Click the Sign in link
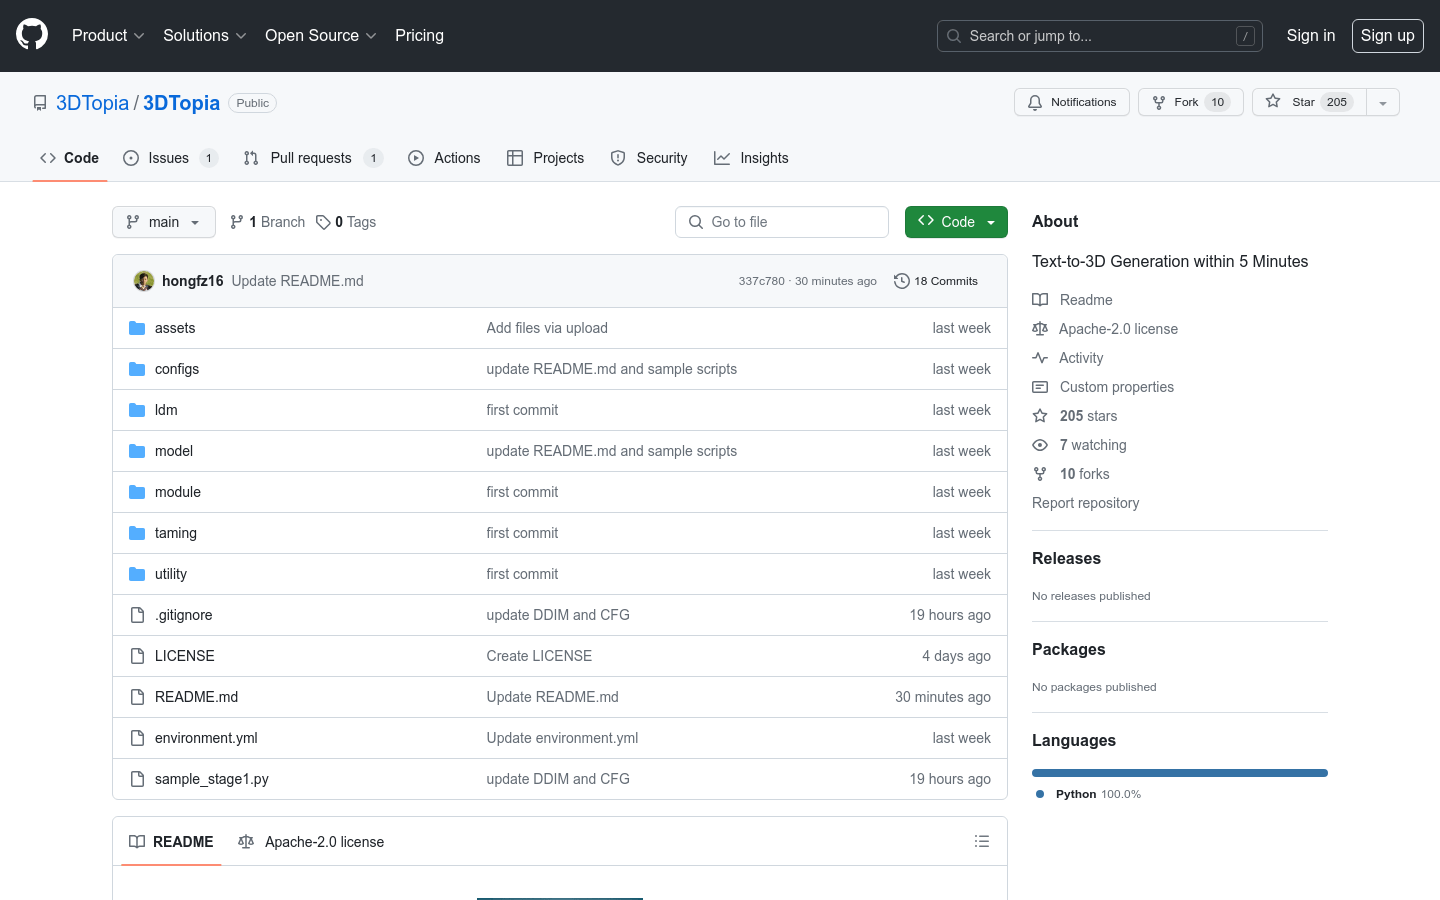 [x=1310, y=35]
